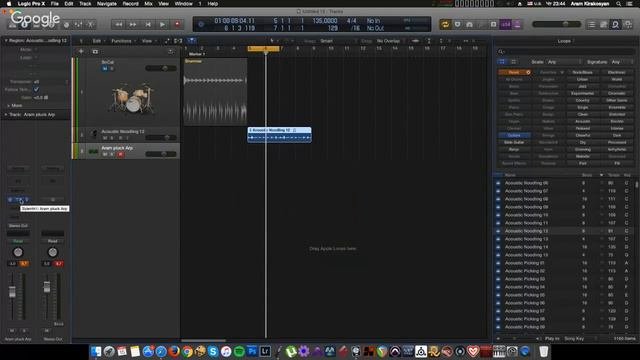The width and height of the screenshot is (640, 360).
Task: Toggle the Loop Browser button
Action: click(616, 25)
